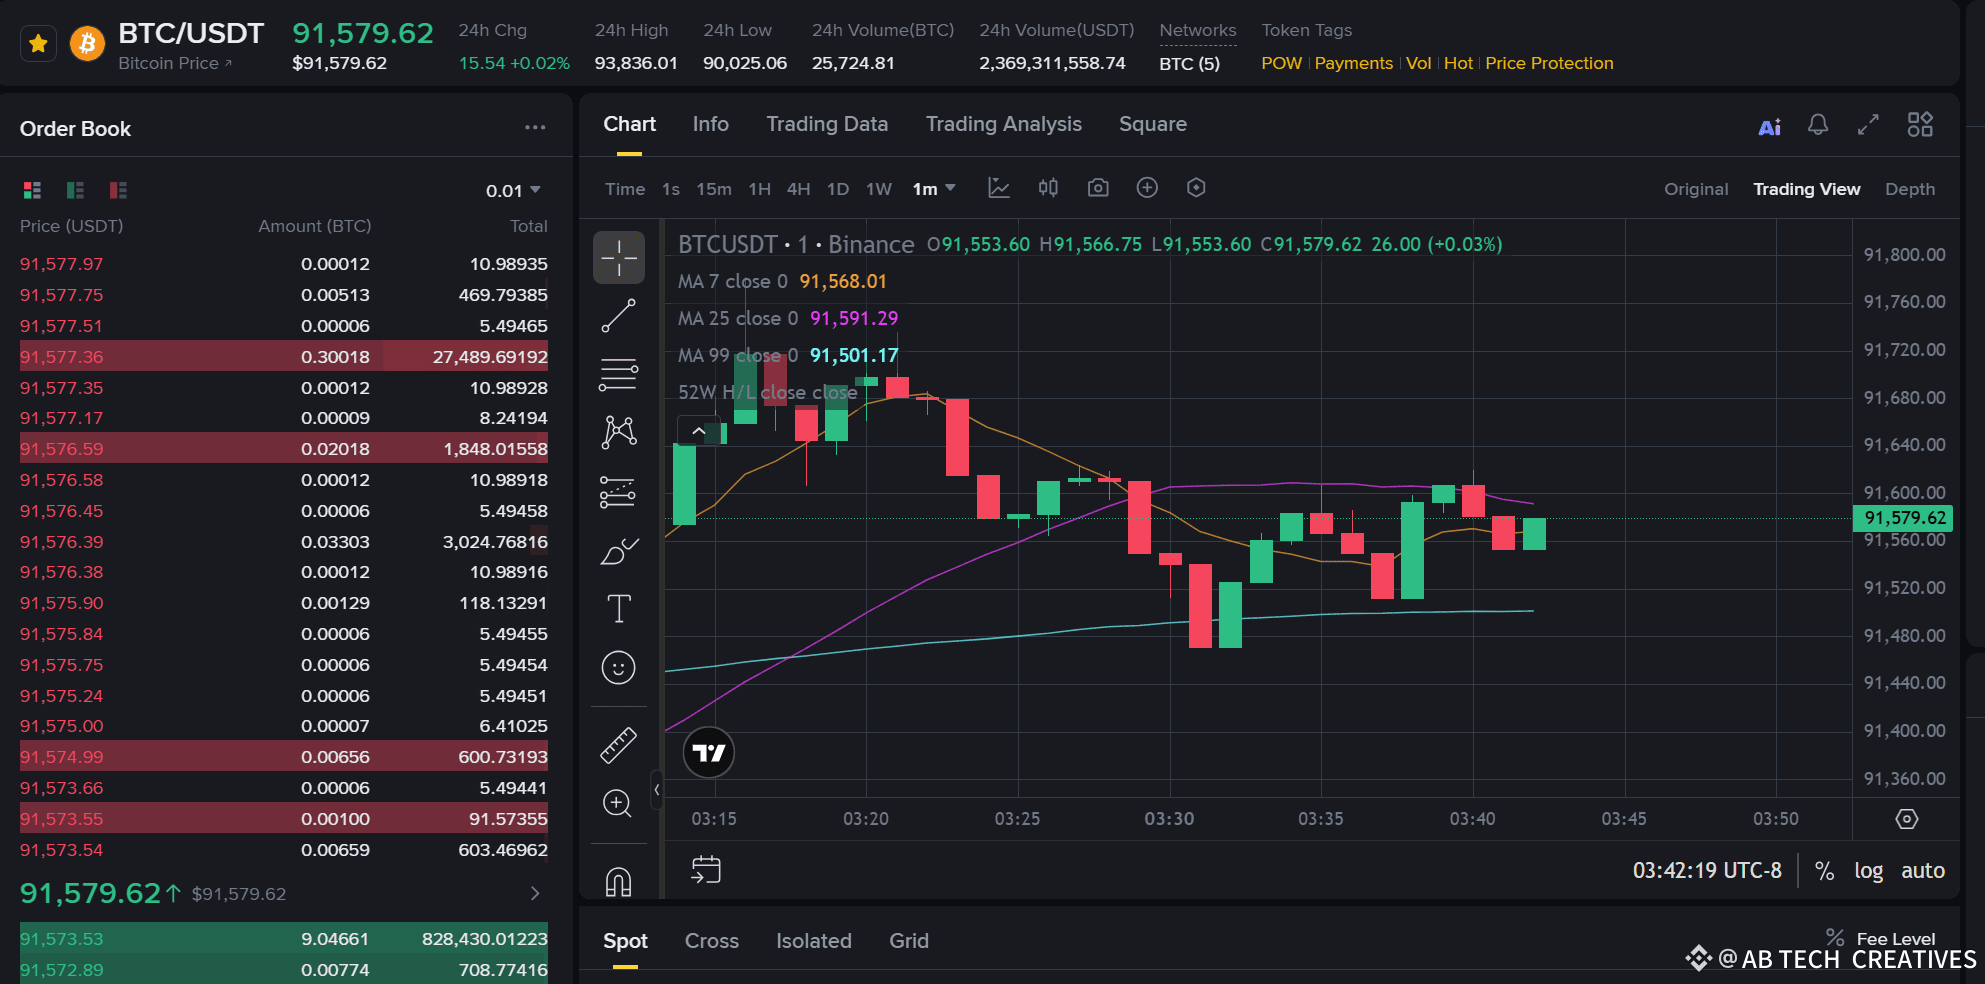Open the 03:42:19 UTC-8 timezone menu
Screen dimensions: 1985x984
coord(1707,871)
